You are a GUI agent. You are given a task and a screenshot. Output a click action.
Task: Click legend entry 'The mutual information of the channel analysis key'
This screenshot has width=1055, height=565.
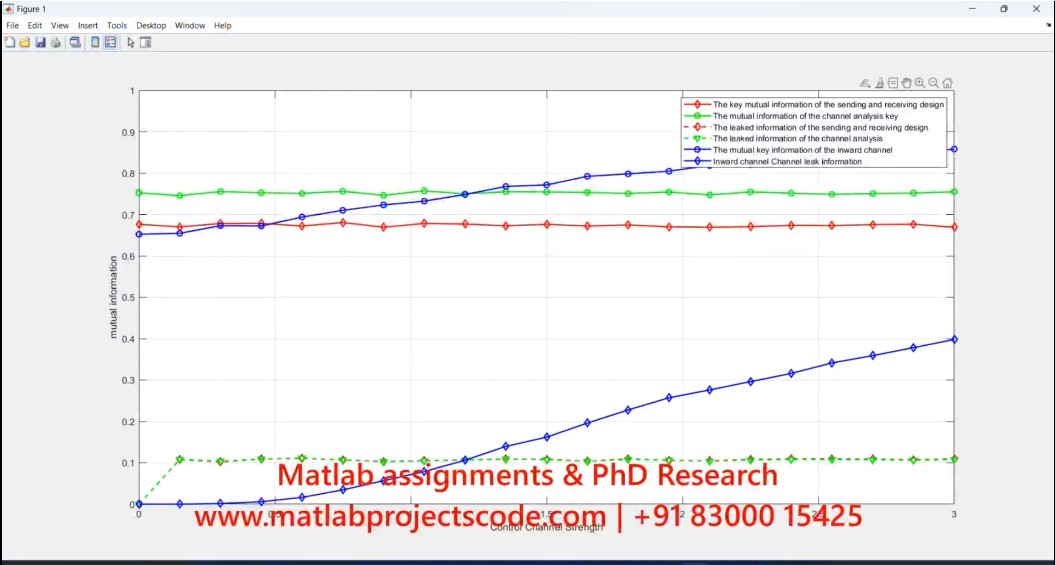point(805,116)
